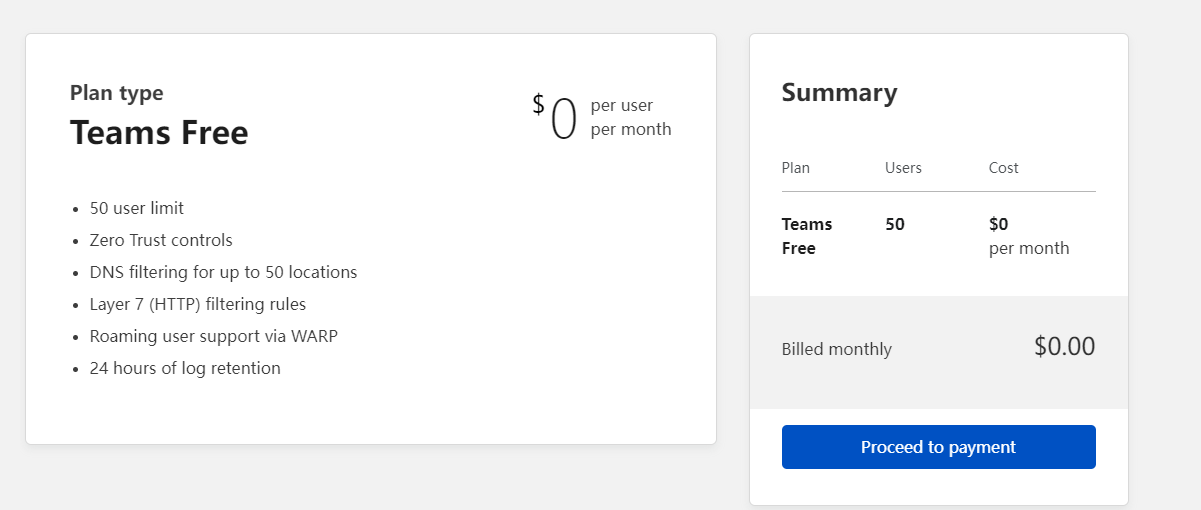Click the Proceed to payment button
The image size is (1201, 510).
[x=938, y=447]
